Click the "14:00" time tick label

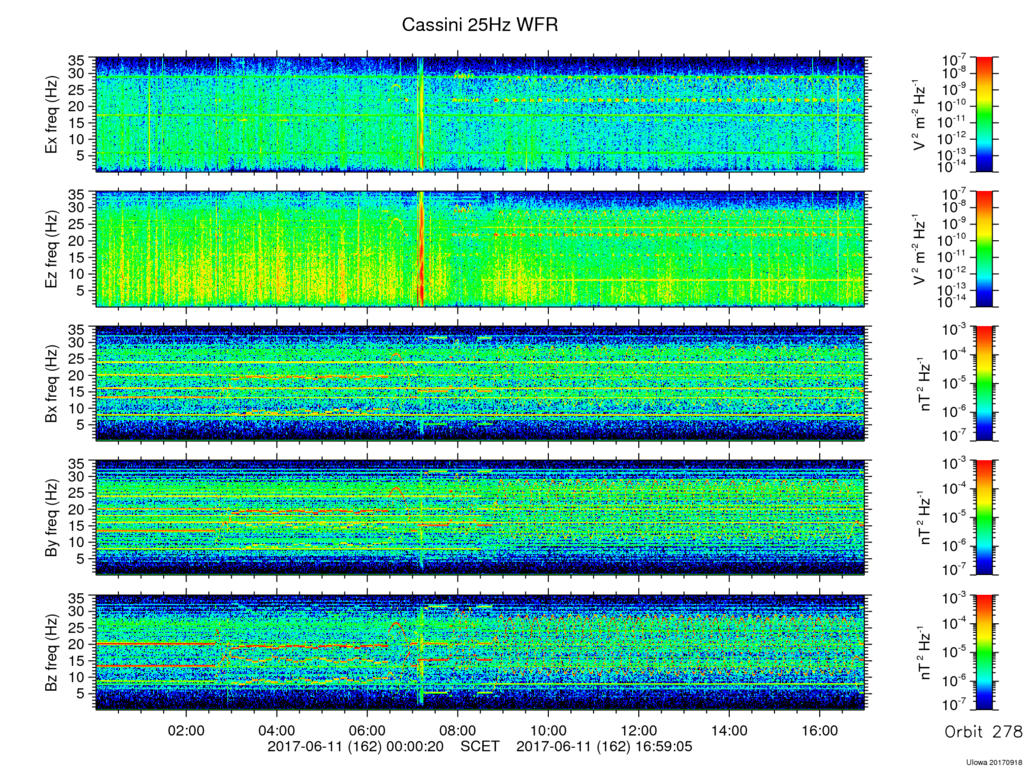click(729, 731)
